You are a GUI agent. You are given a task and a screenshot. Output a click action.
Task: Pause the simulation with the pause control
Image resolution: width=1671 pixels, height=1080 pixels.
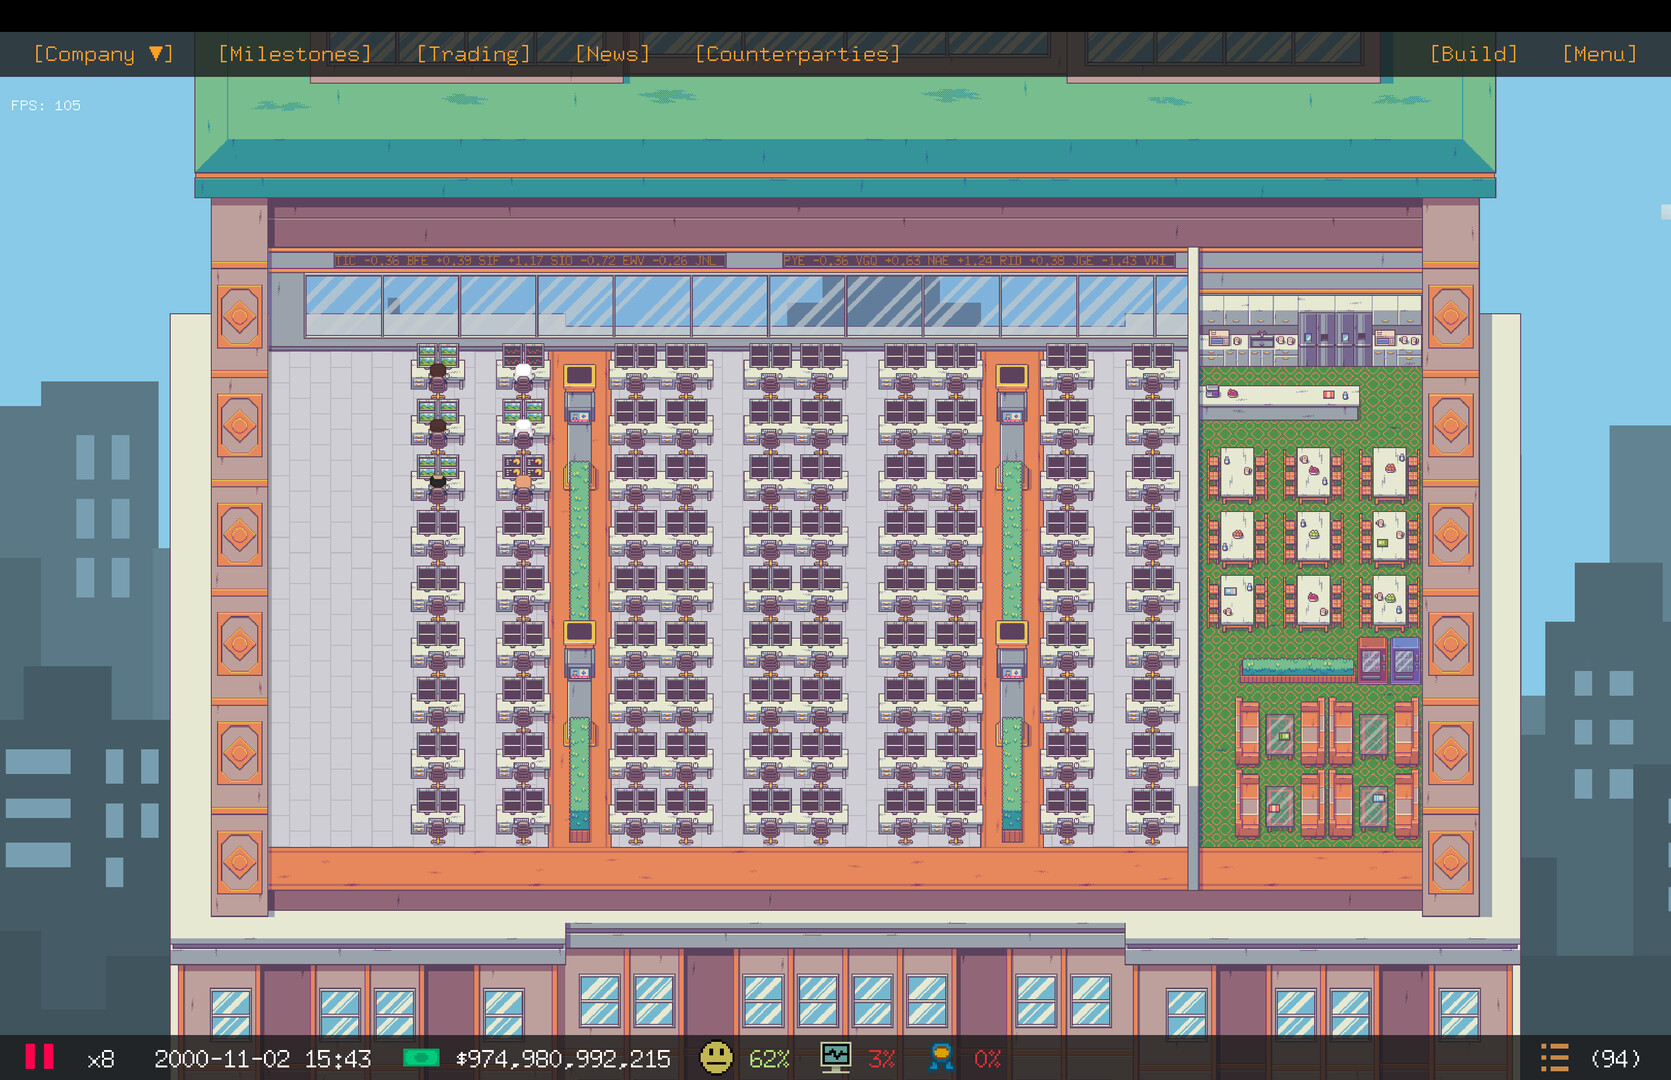pyautogui.click(x=39, y=1056)
